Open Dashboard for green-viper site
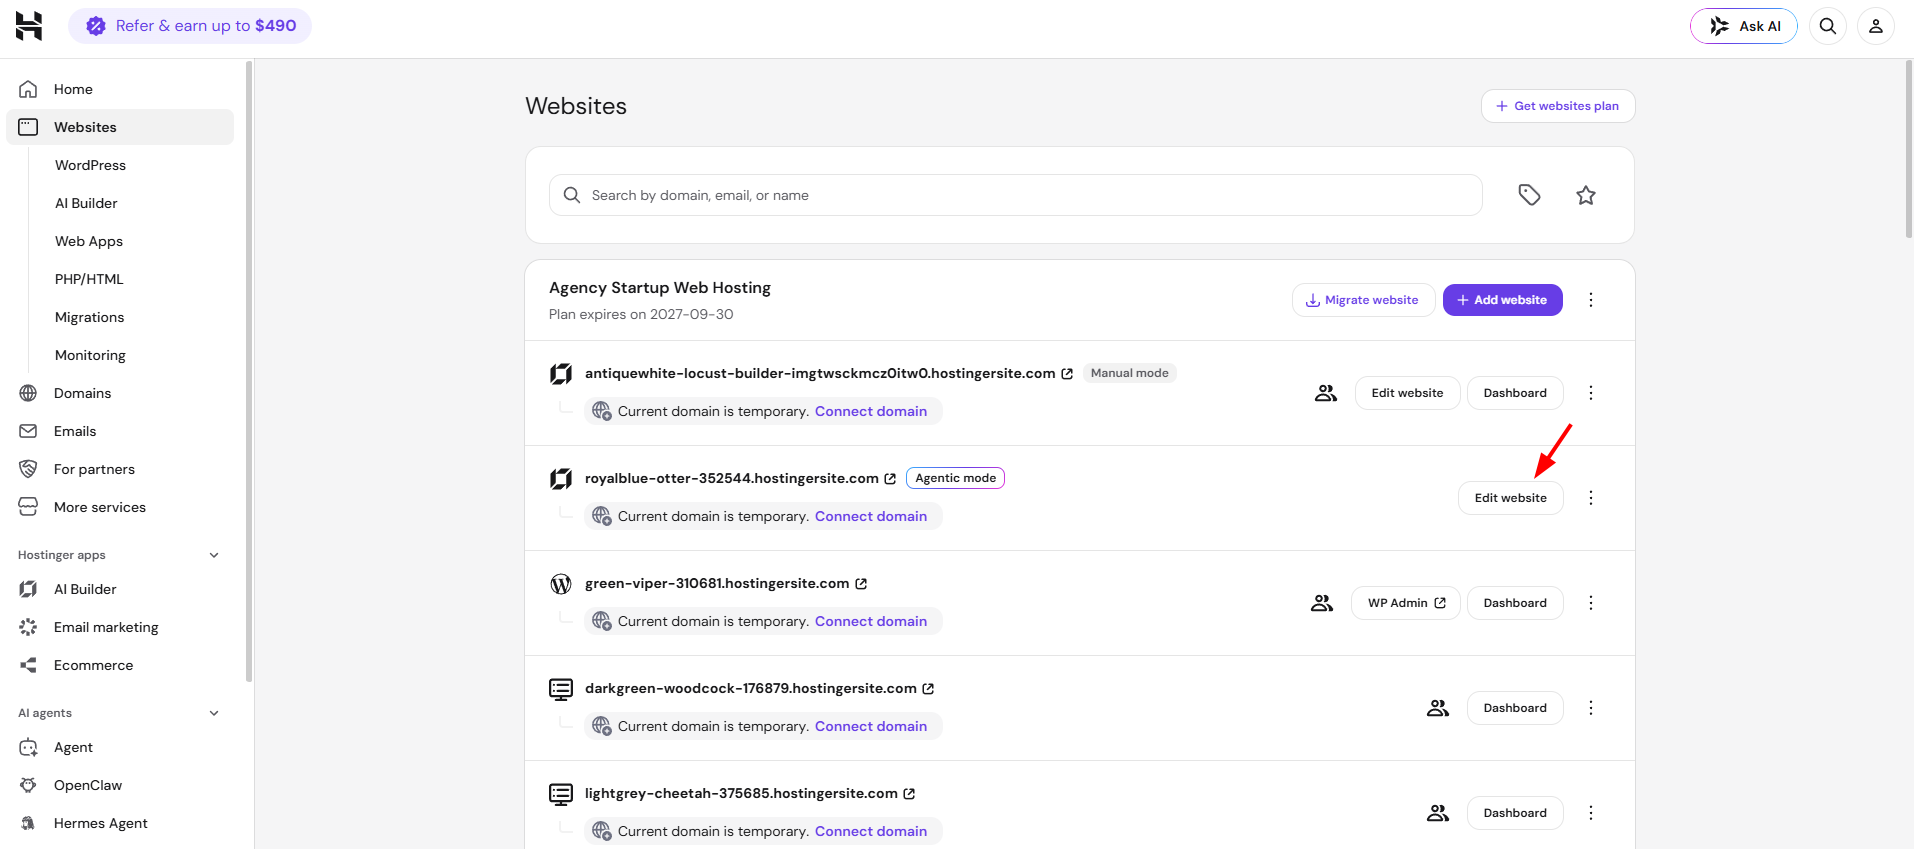Image resolution: width=1914 pixels, height=849 pixels. pos(1515,603)
